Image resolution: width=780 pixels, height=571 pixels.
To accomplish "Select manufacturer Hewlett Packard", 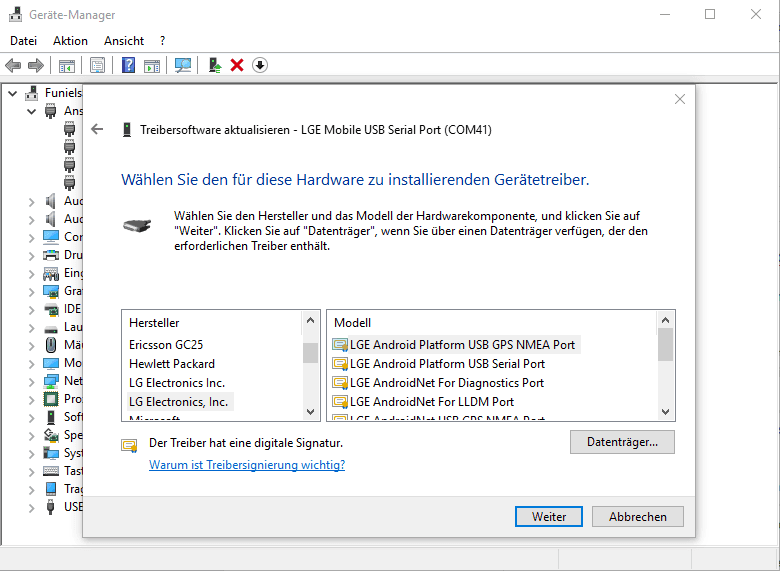I will 172,364.
